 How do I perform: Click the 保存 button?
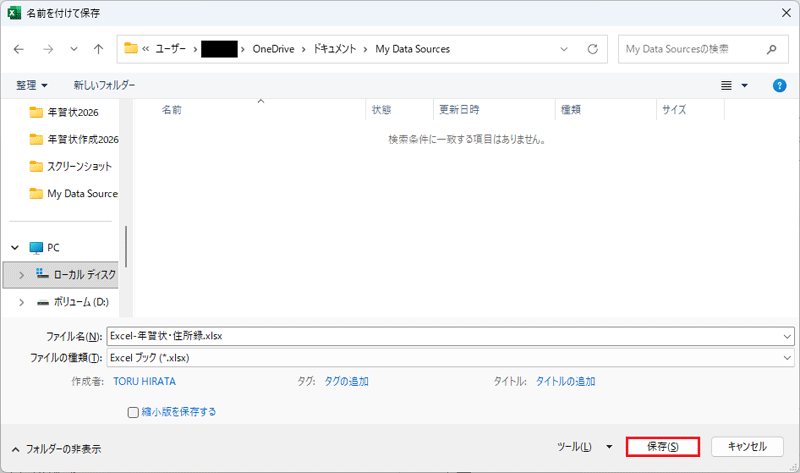[662, 447]
